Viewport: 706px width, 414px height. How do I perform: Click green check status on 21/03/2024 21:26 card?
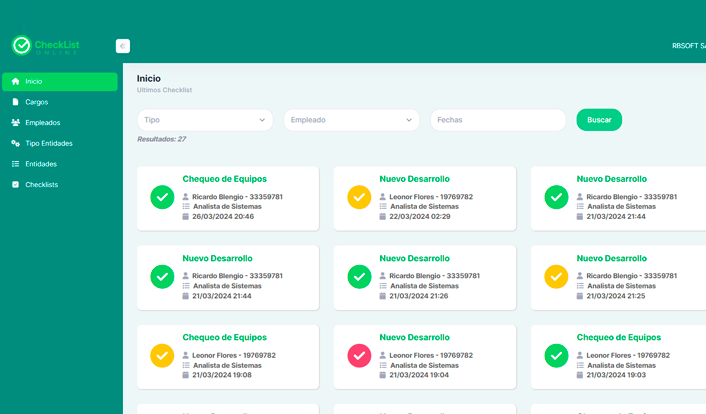coord(359,277)
